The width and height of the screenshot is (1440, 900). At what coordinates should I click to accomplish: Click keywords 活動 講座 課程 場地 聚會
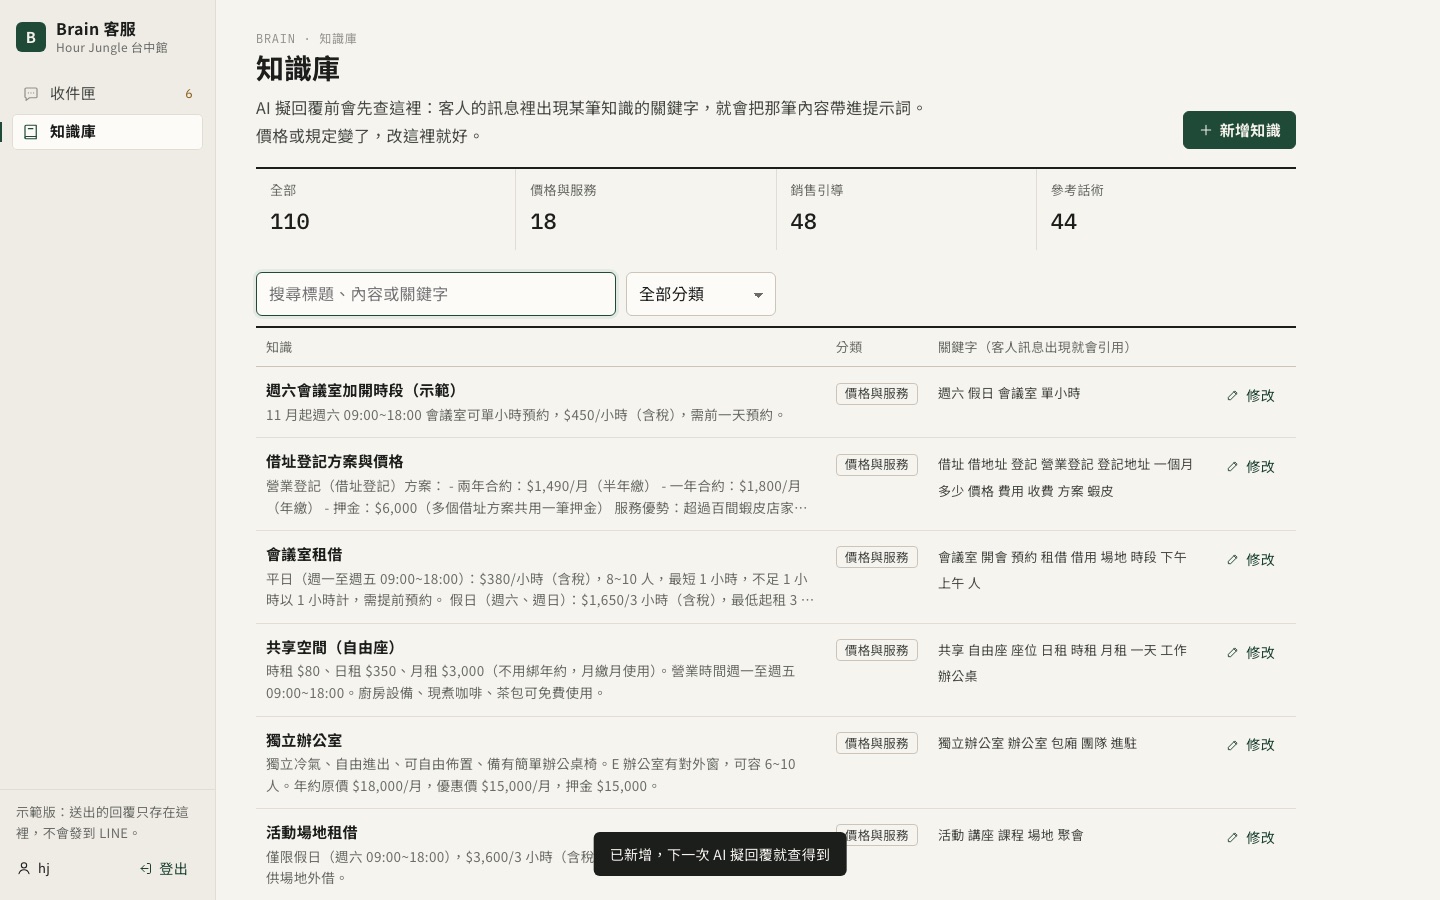tap(1011, 836)
